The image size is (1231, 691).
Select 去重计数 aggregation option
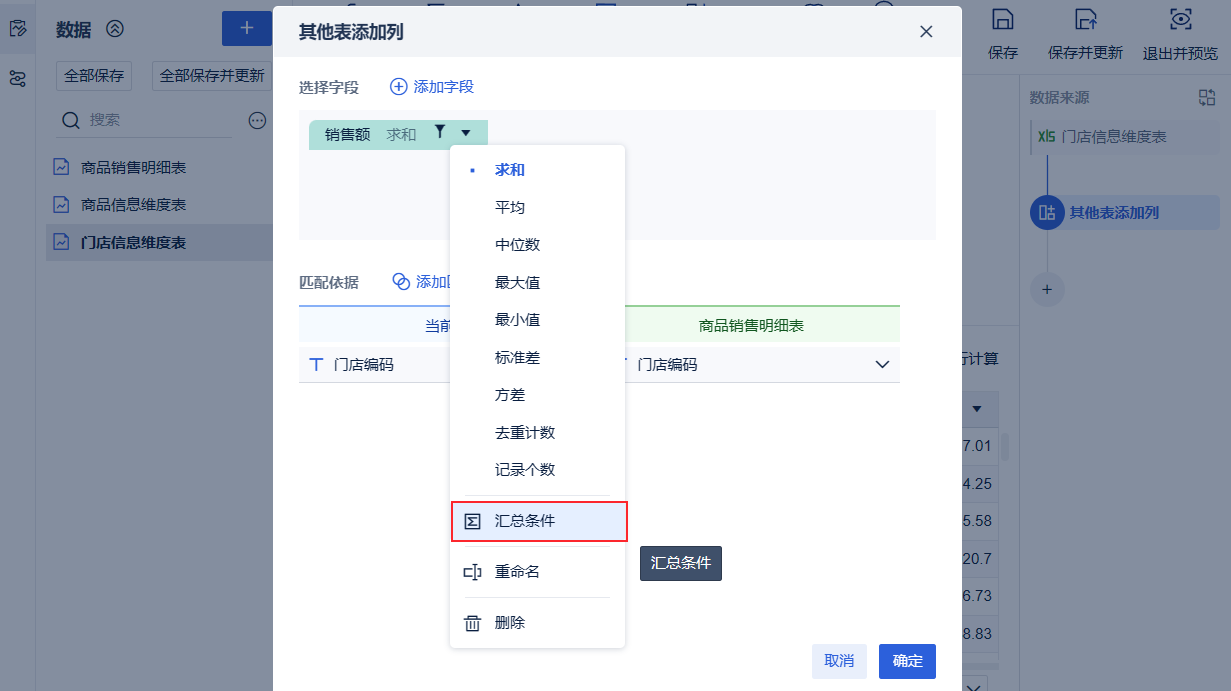pyautogui.click(x=525, y=432)
